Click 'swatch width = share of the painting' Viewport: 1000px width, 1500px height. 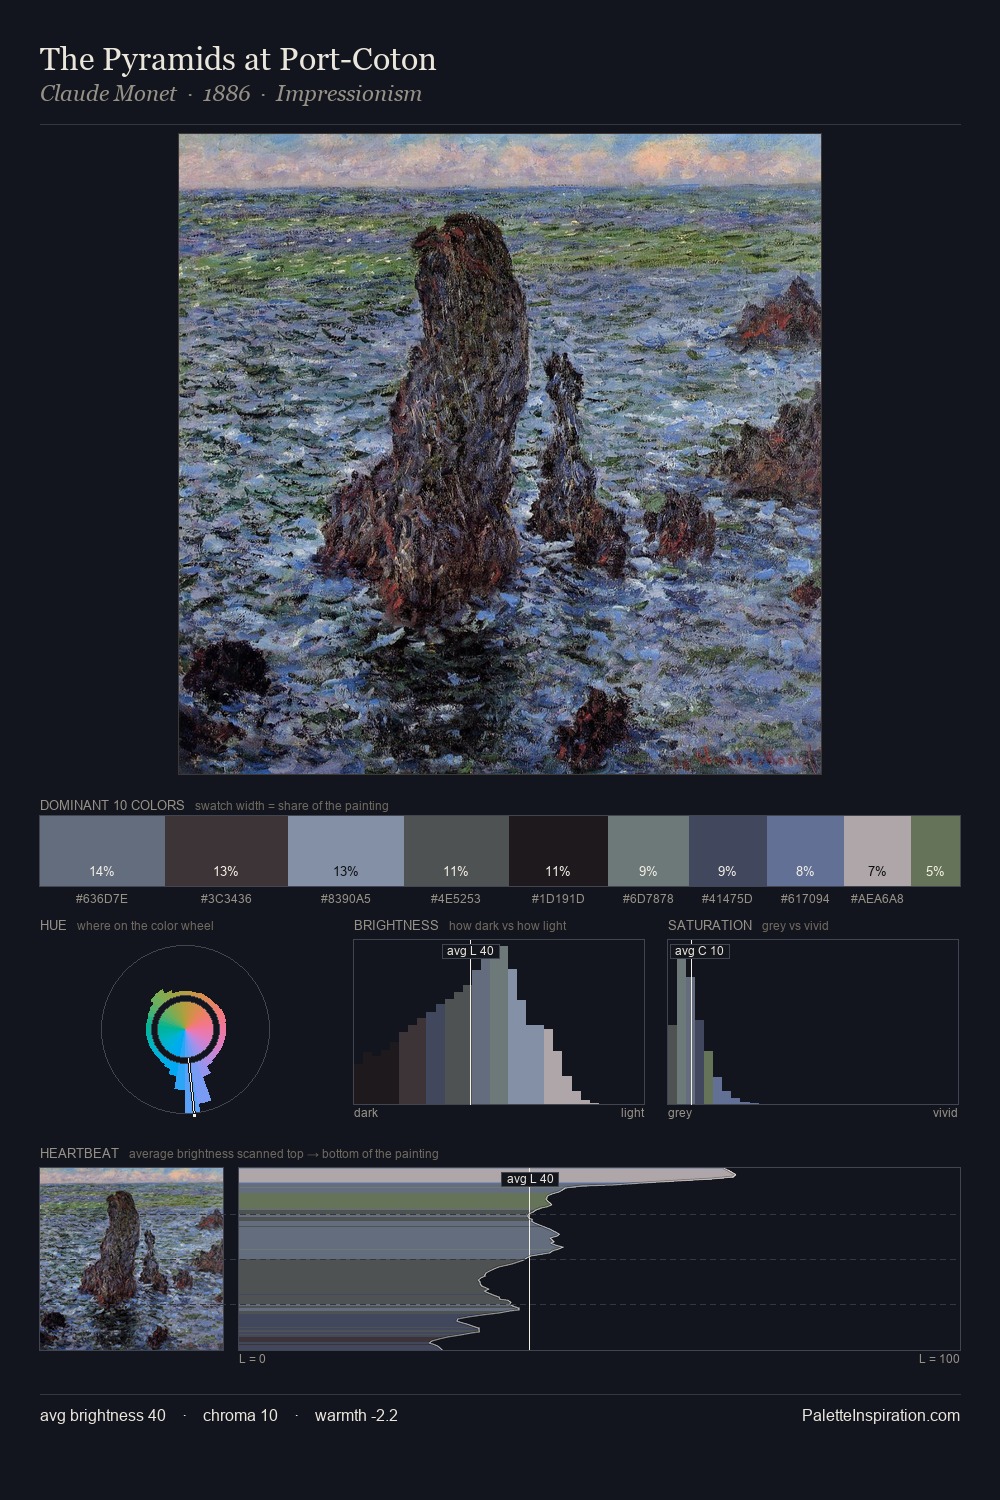click(x=292, y=806)
